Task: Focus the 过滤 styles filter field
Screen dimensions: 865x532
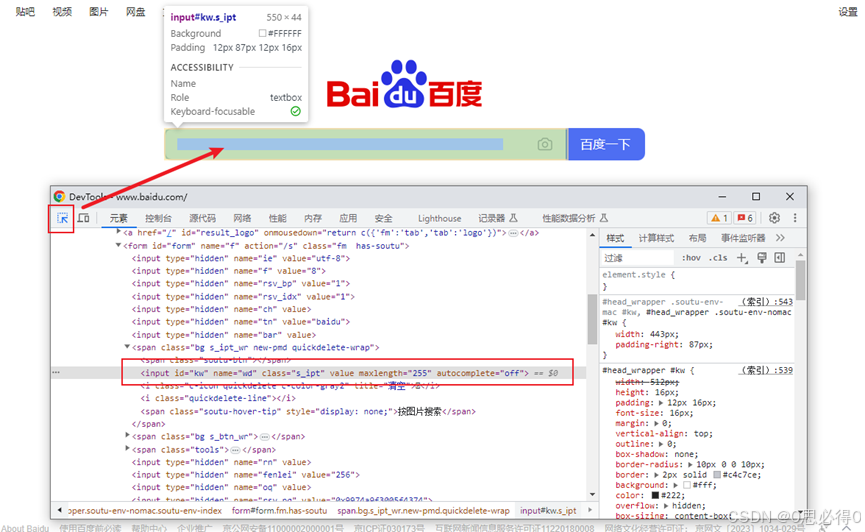Action: 637,258
